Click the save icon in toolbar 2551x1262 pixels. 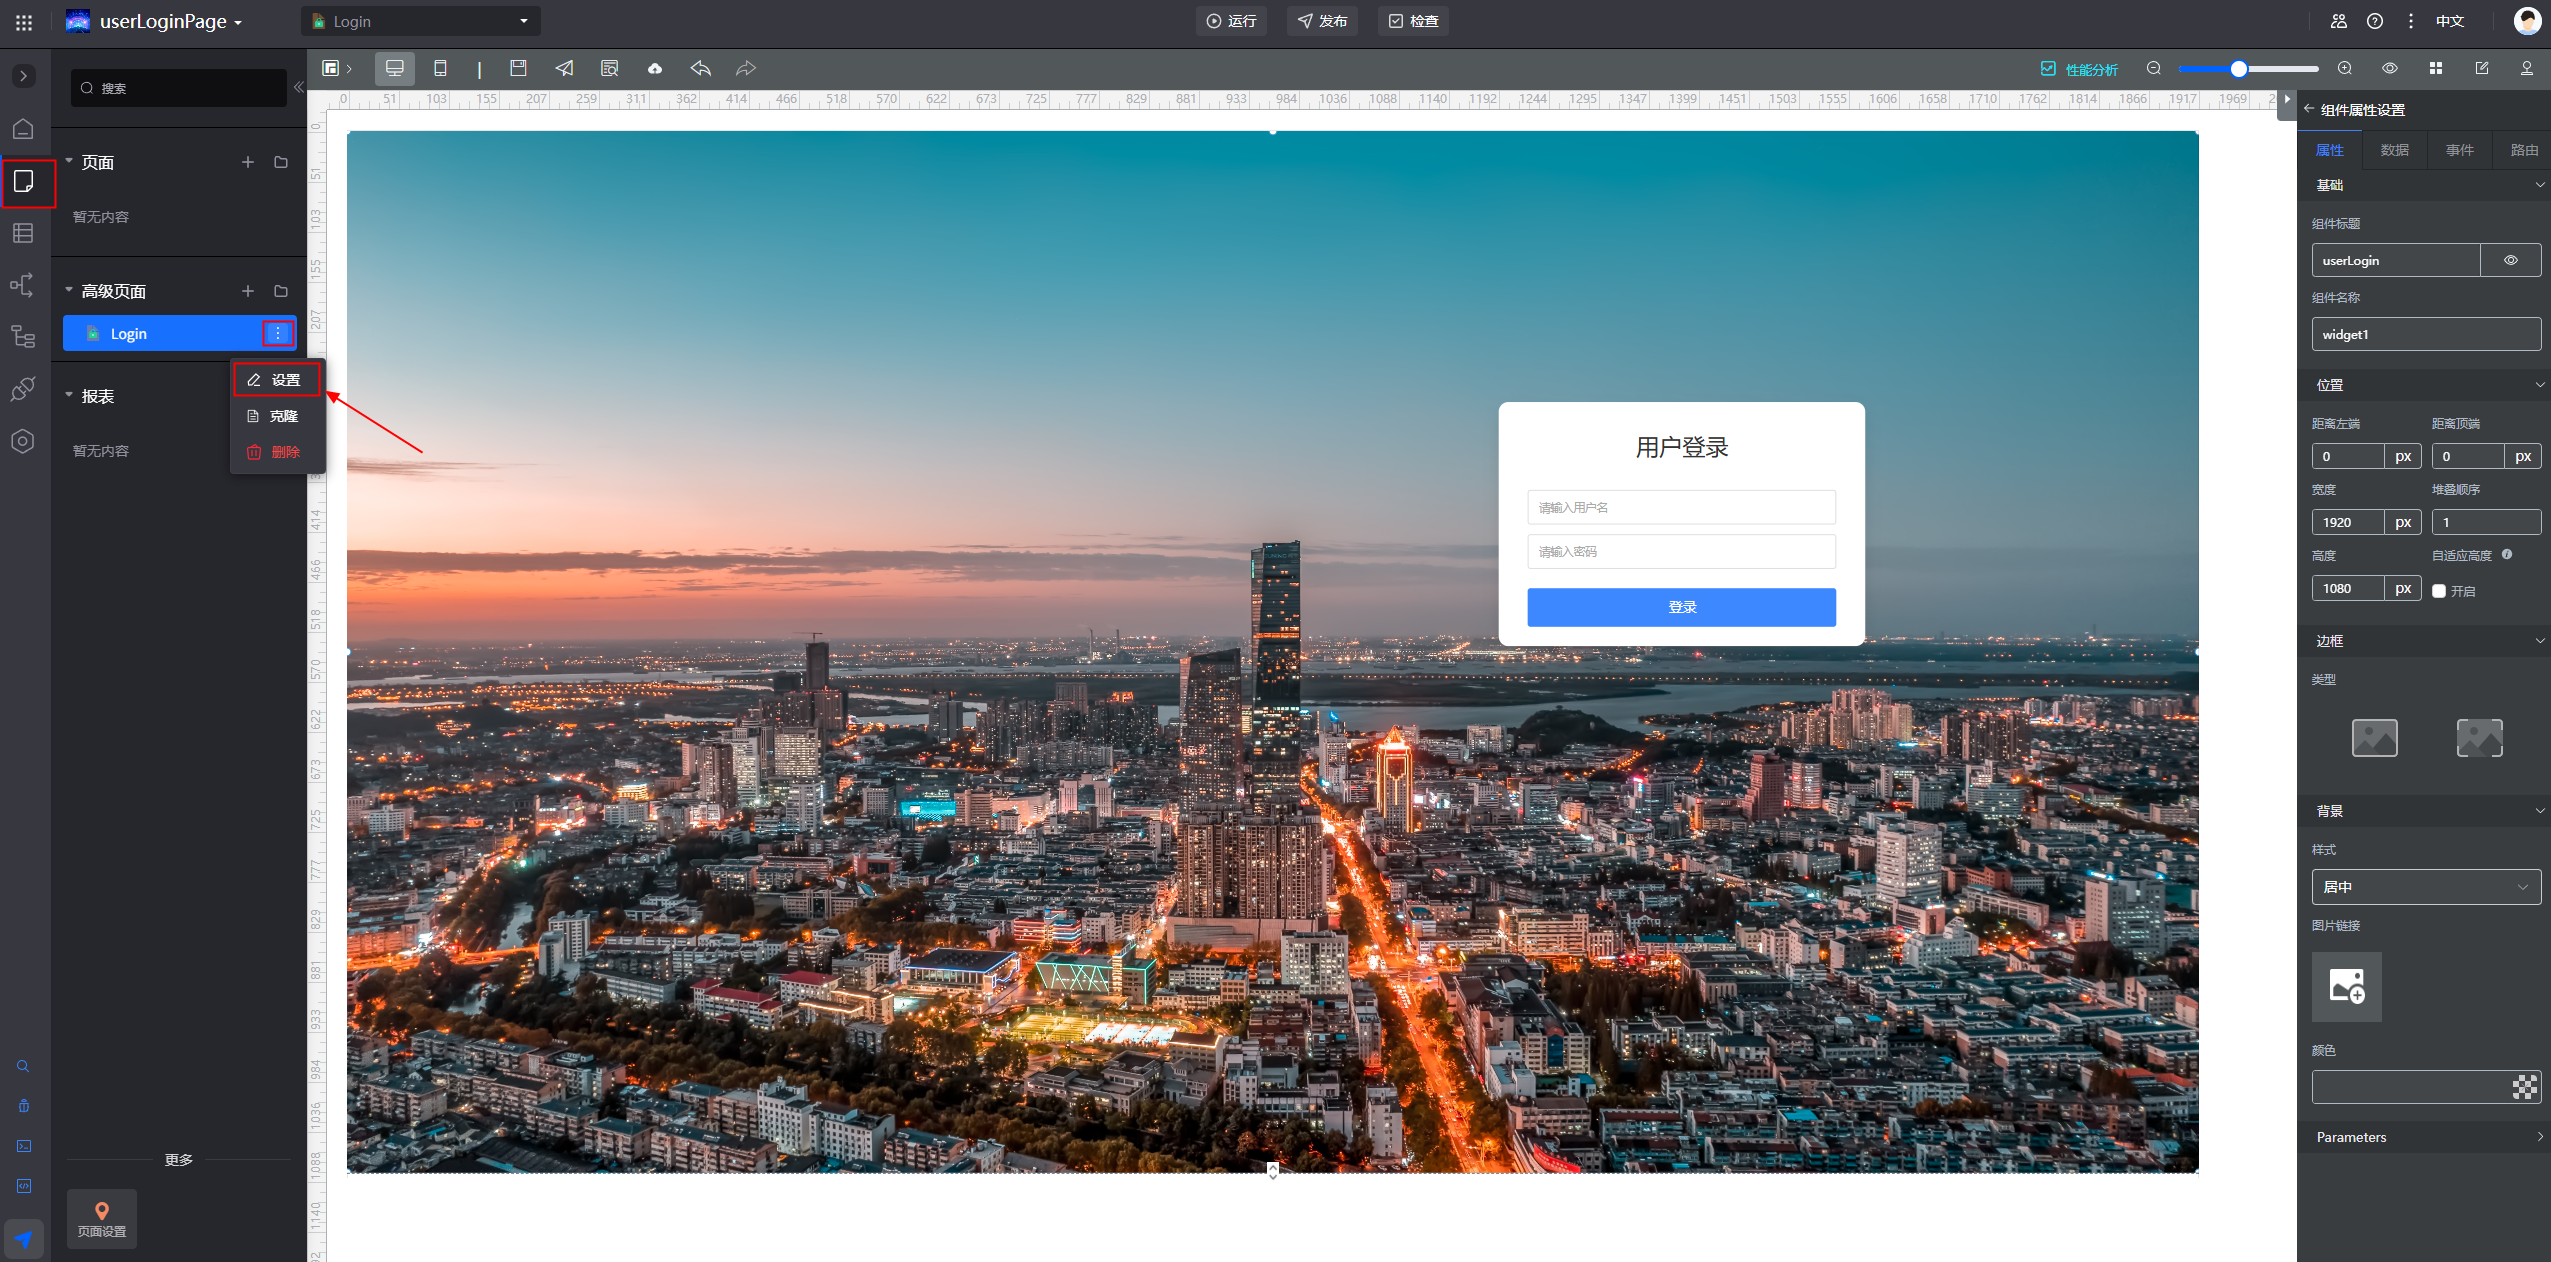coord(518,68)
